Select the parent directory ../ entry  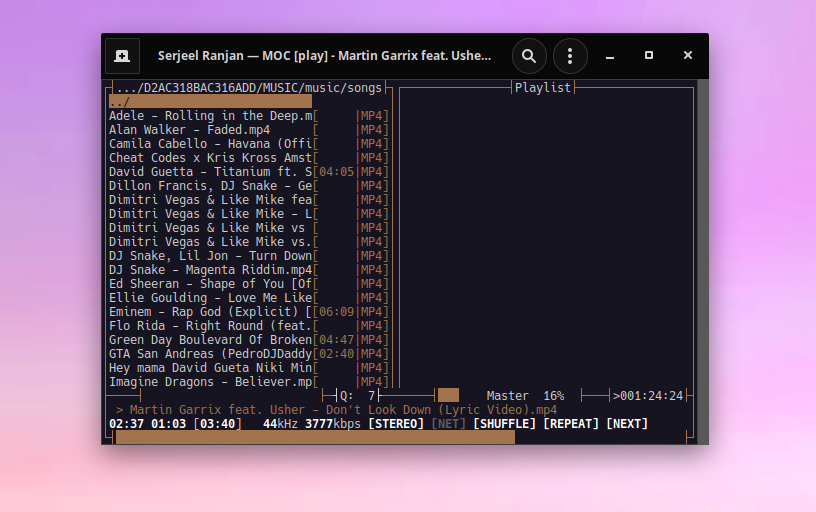click(210, 101)
